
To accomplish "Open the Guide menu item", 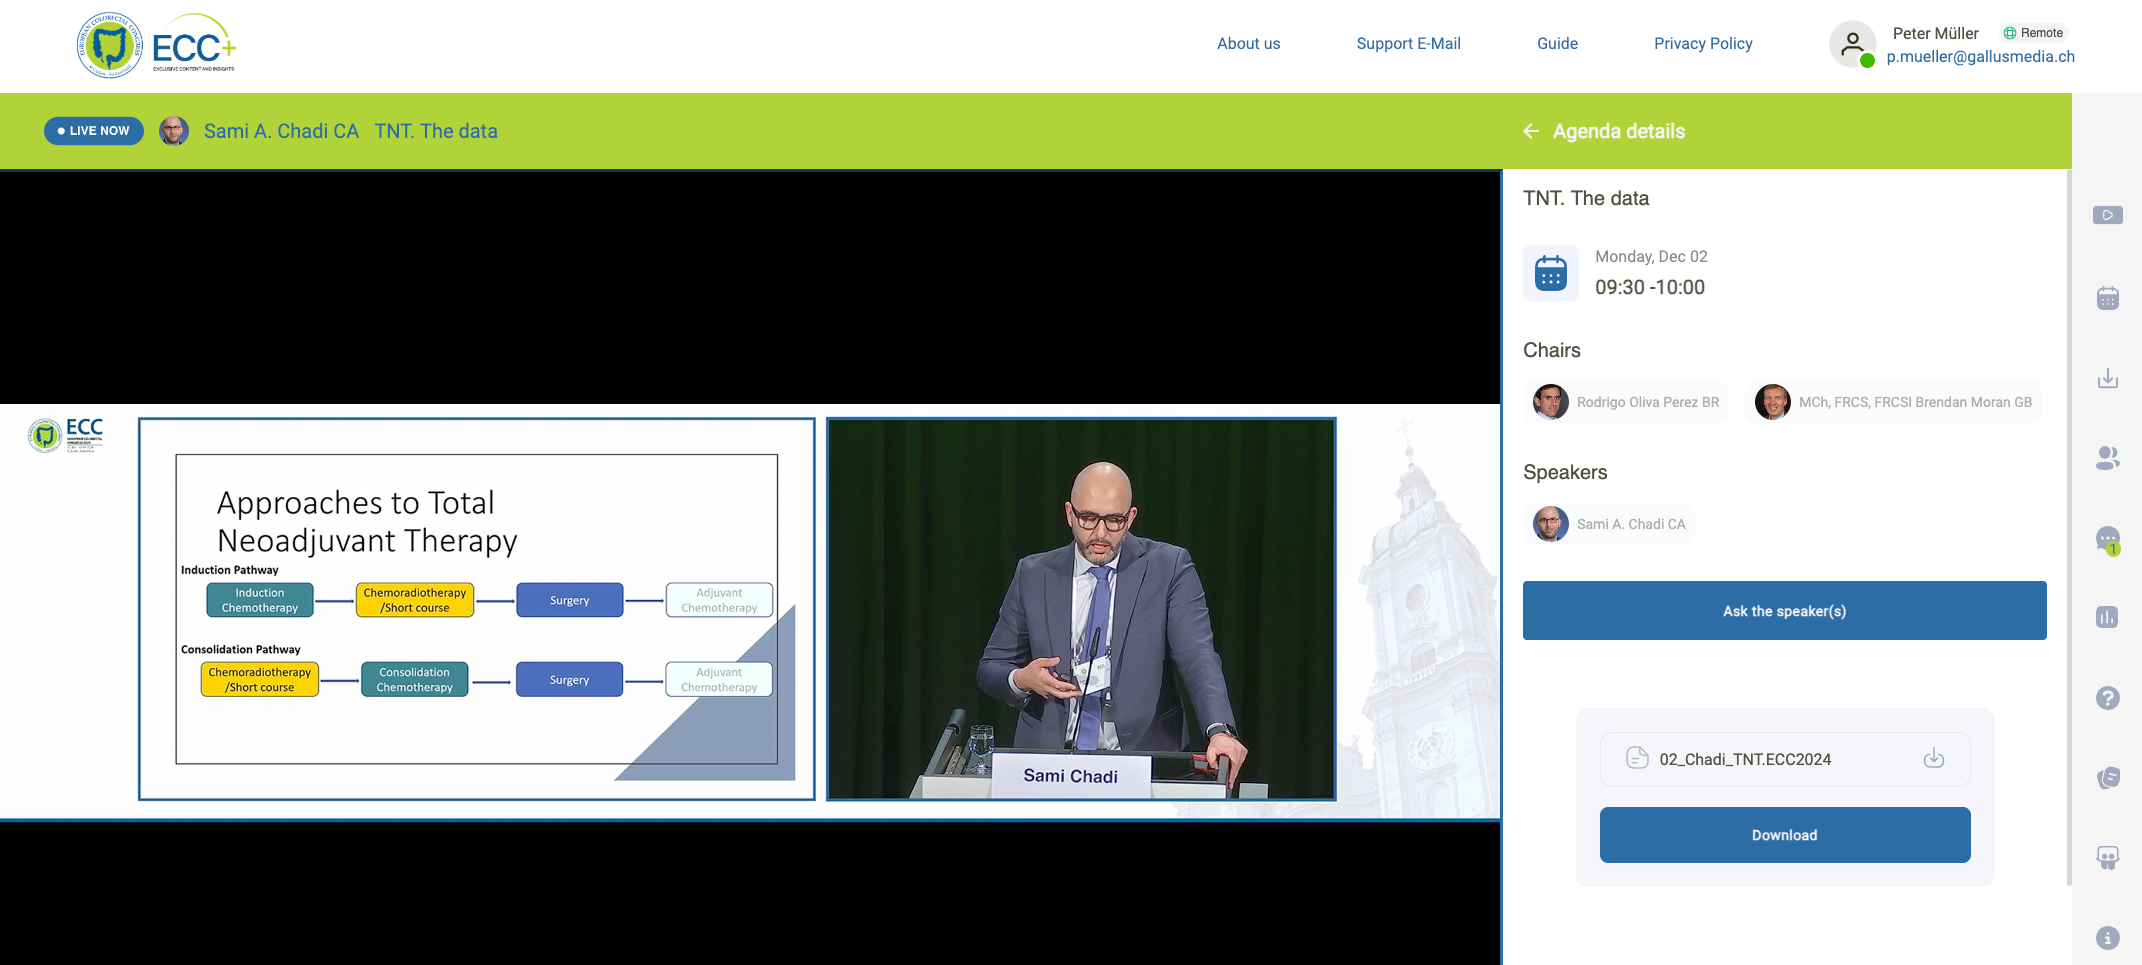I will coord(1557,44).
